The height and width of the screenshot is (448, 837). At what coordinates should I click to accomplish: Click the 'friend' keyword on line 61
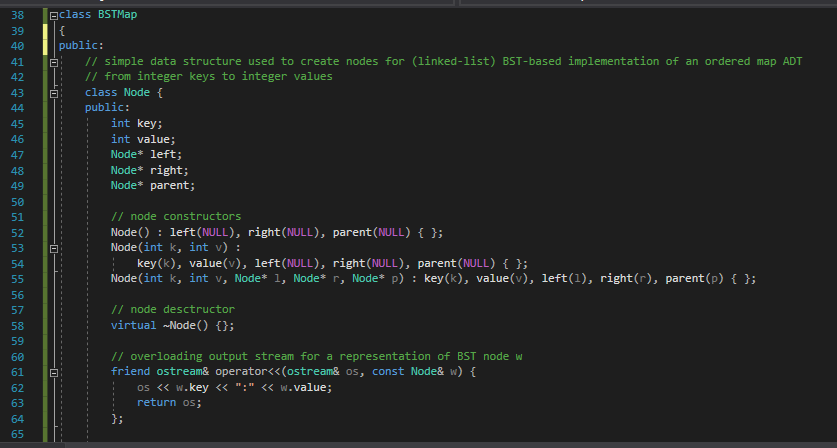click(x=130, y=371)
